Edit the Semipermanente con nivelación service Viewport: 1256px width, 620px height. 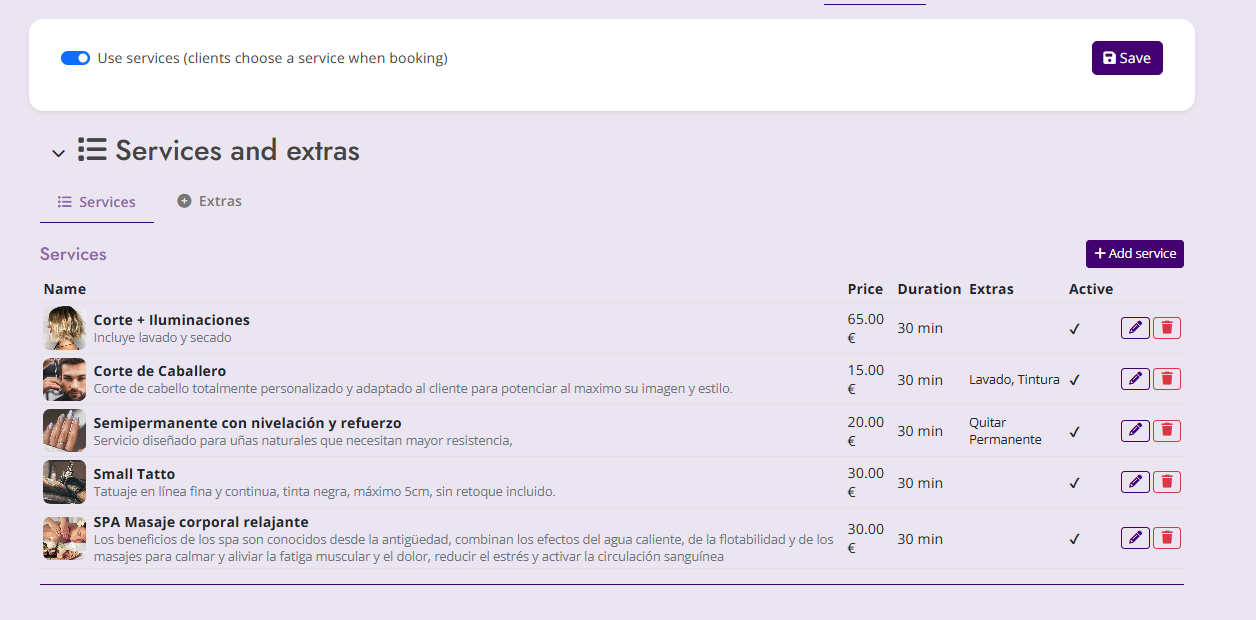1135,431
